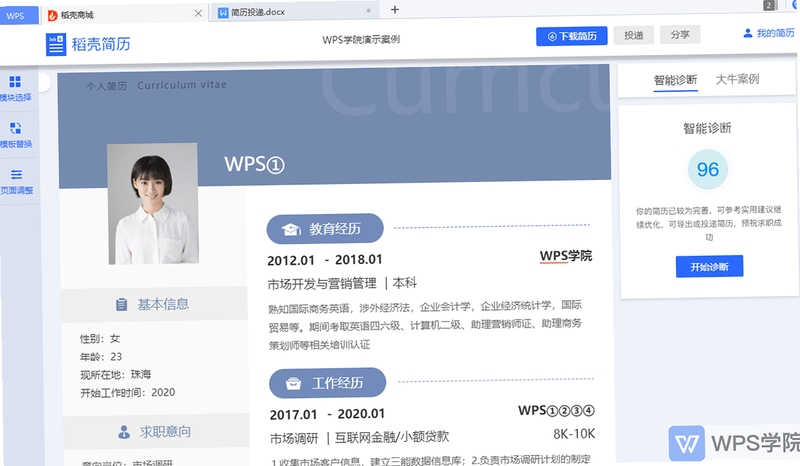
Task: Click the 分享 button
Action: click(x=680, y=34)
